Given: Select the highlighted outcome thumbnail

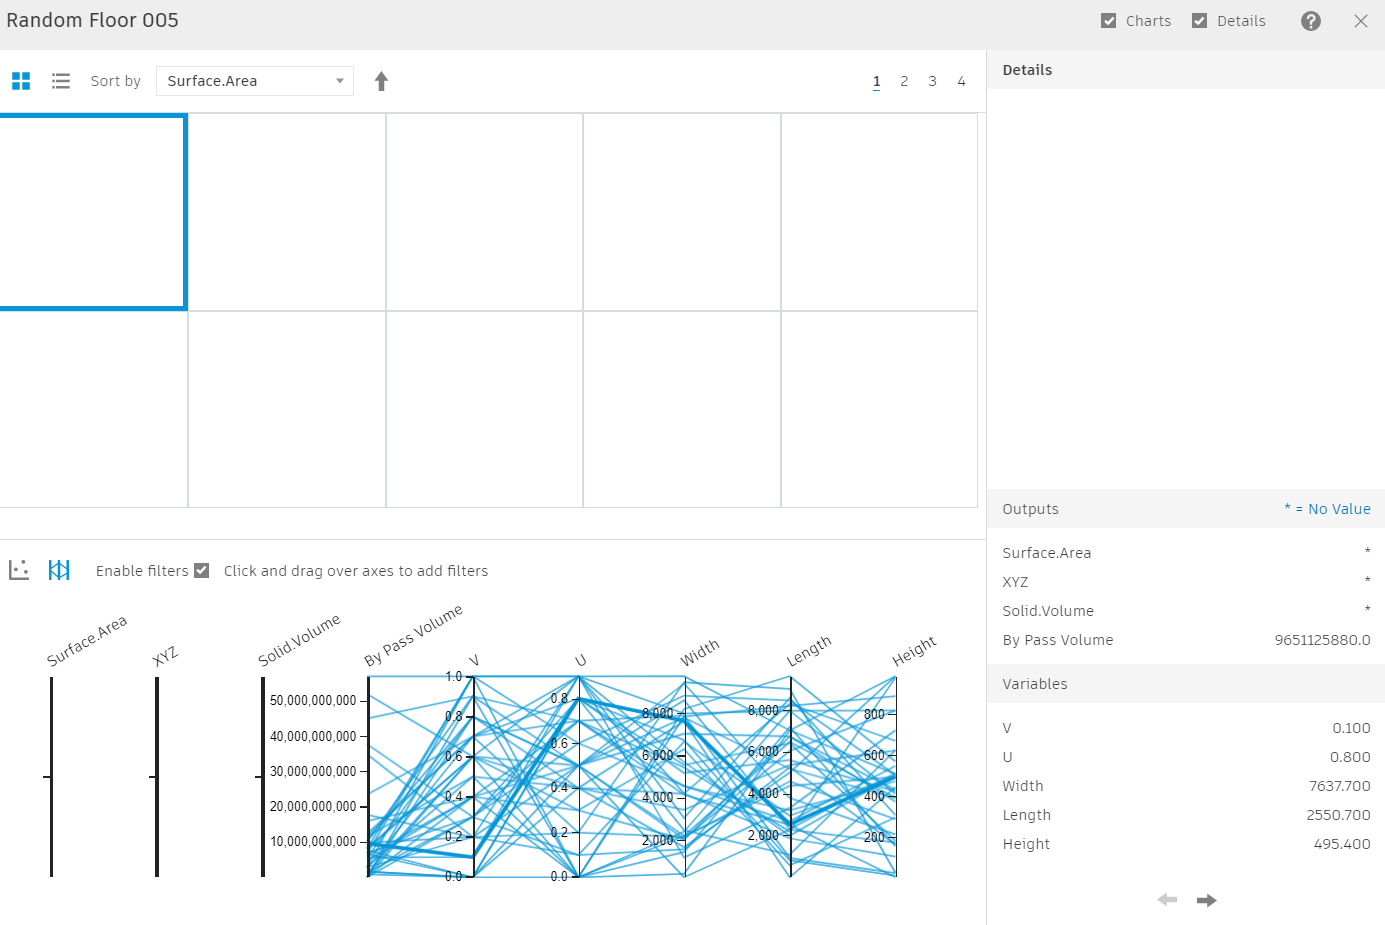Looking at the screenshot, I should pos(93,211).
